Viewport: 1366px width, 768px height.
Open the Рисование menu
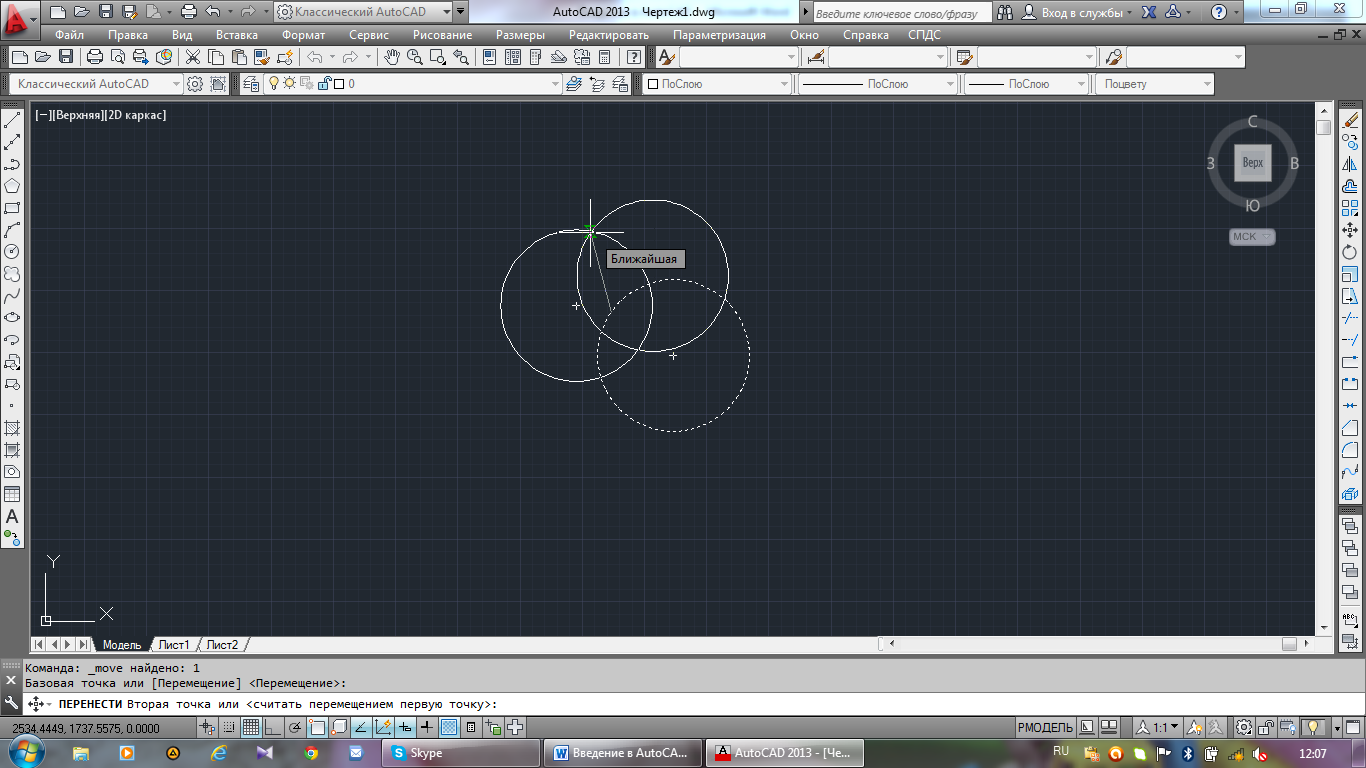pyautogui.click(x=442, y=35)
